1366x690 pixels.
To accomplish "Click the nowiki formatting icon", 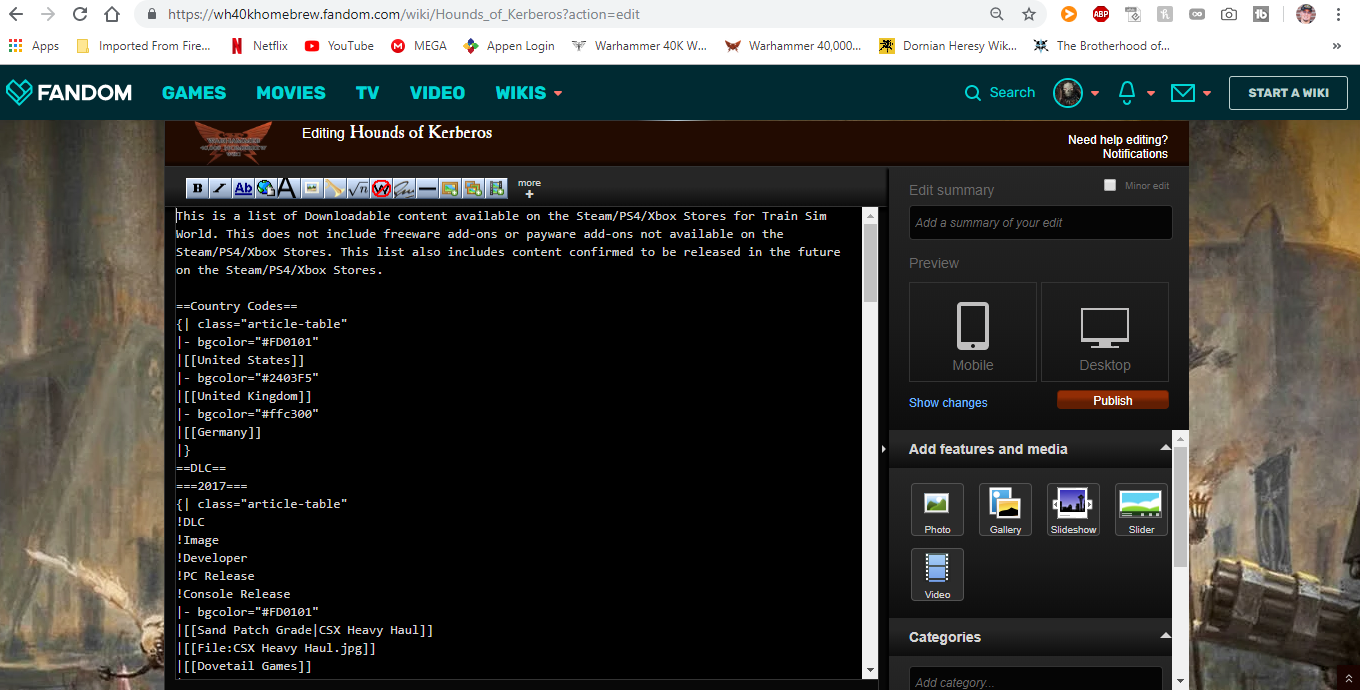I will click(381, 188).
